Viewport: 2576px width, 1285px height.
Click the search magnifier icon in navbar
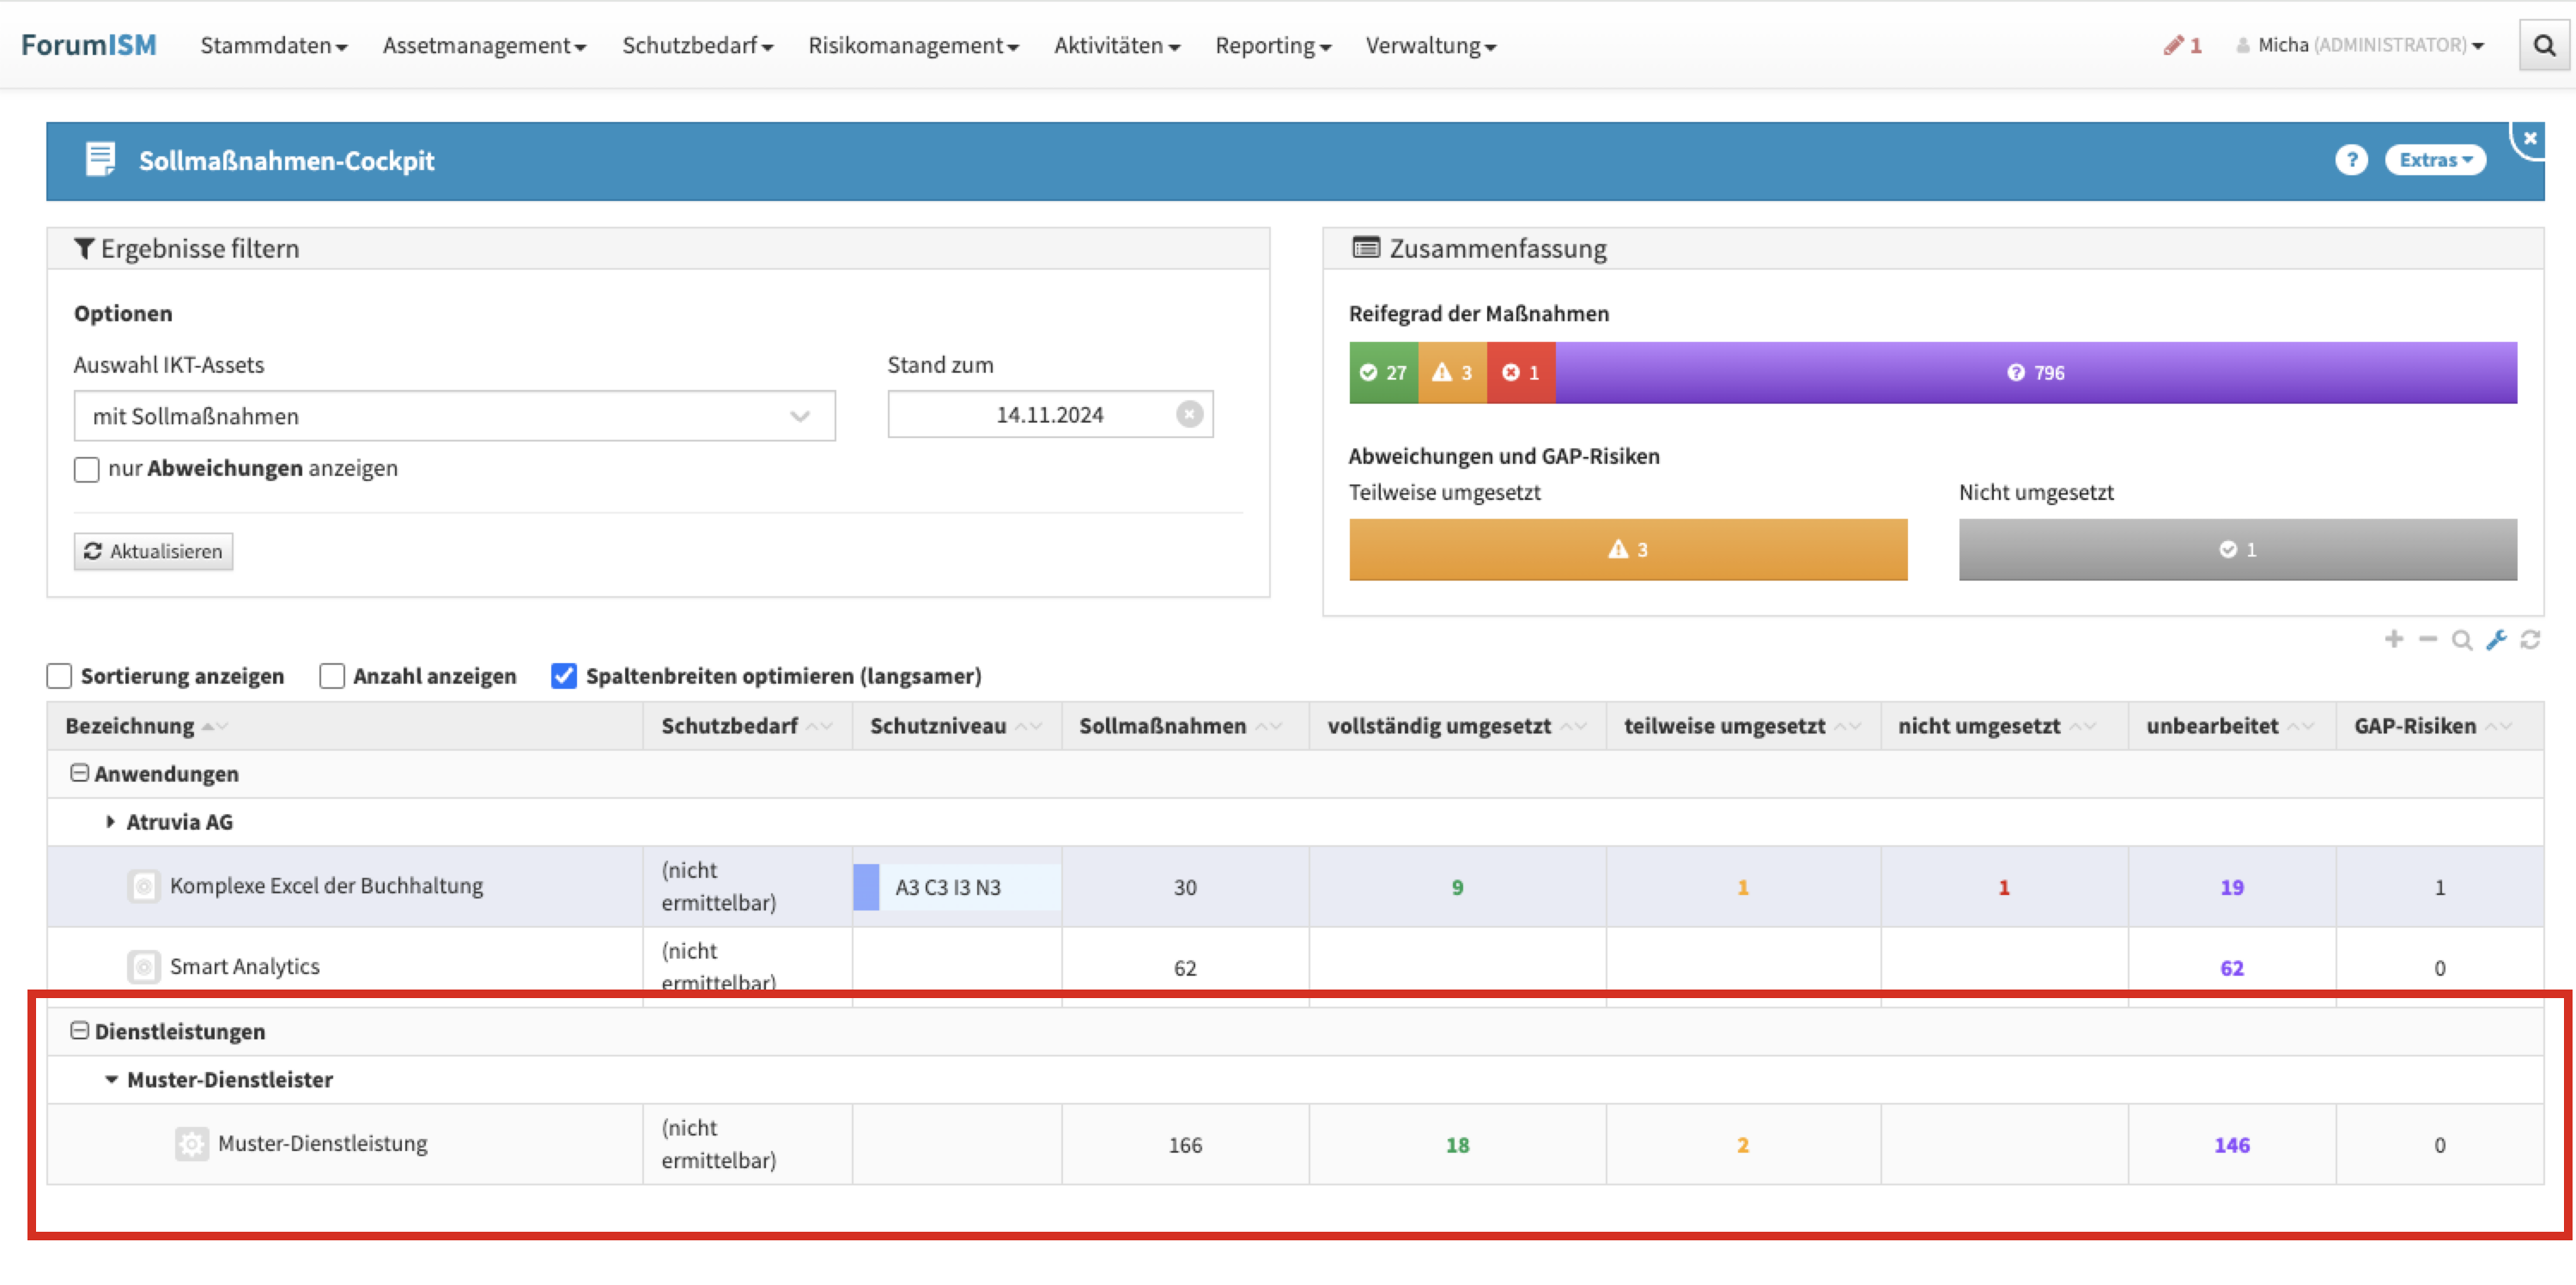2544,46
